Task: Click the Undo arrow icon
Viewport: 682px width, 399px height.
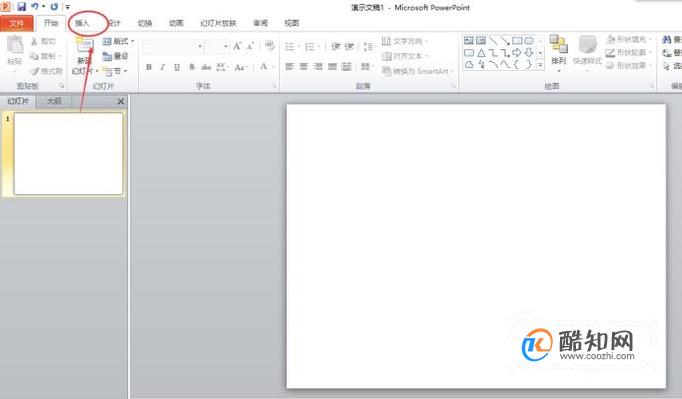Action: (35, 7)
